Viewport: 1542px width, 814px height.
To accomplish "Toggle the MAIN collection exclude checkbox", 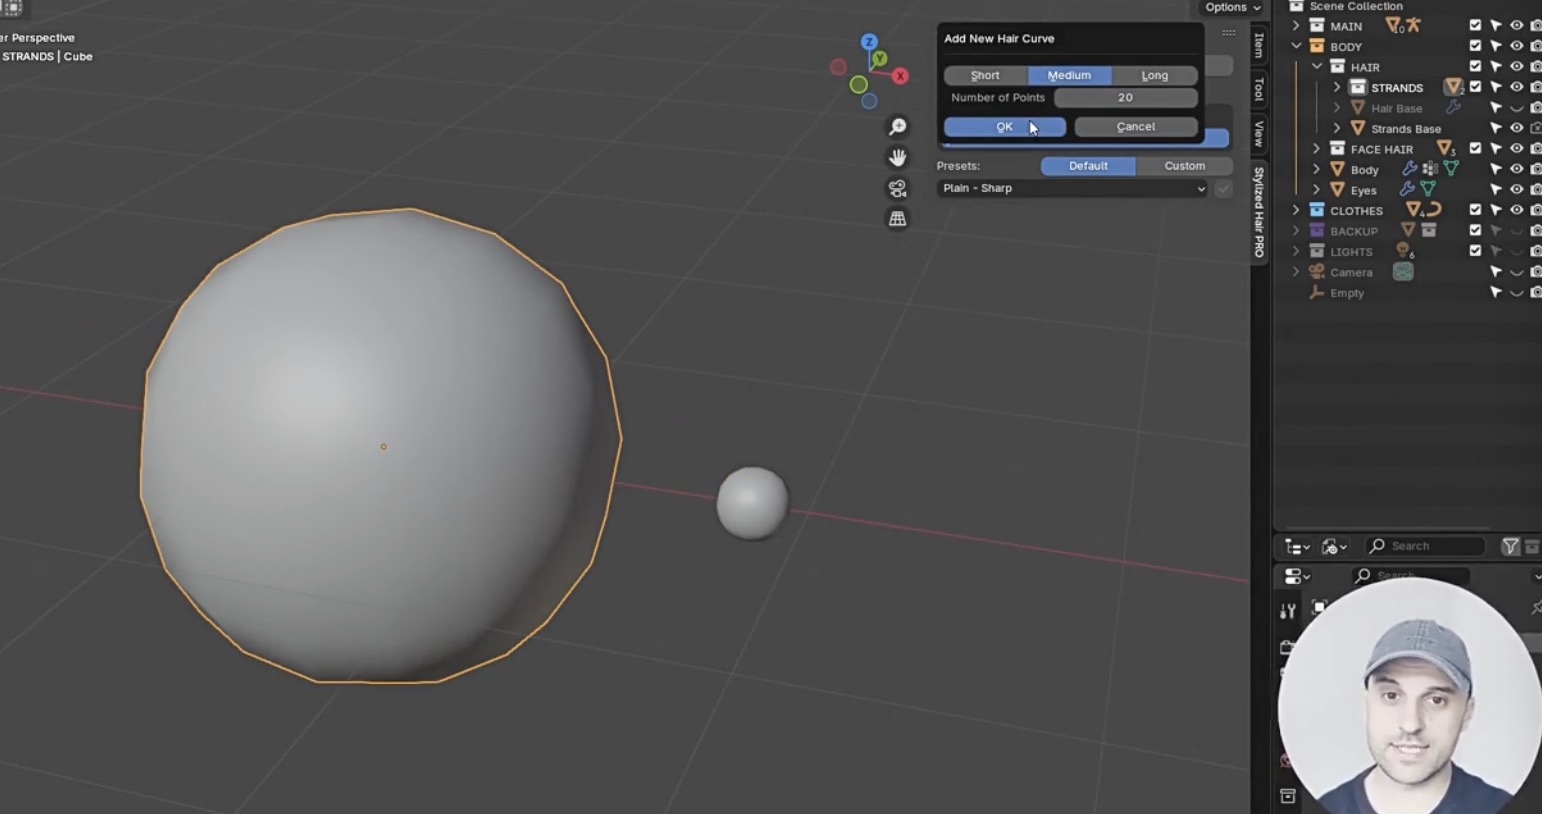I will (1475, 26).
